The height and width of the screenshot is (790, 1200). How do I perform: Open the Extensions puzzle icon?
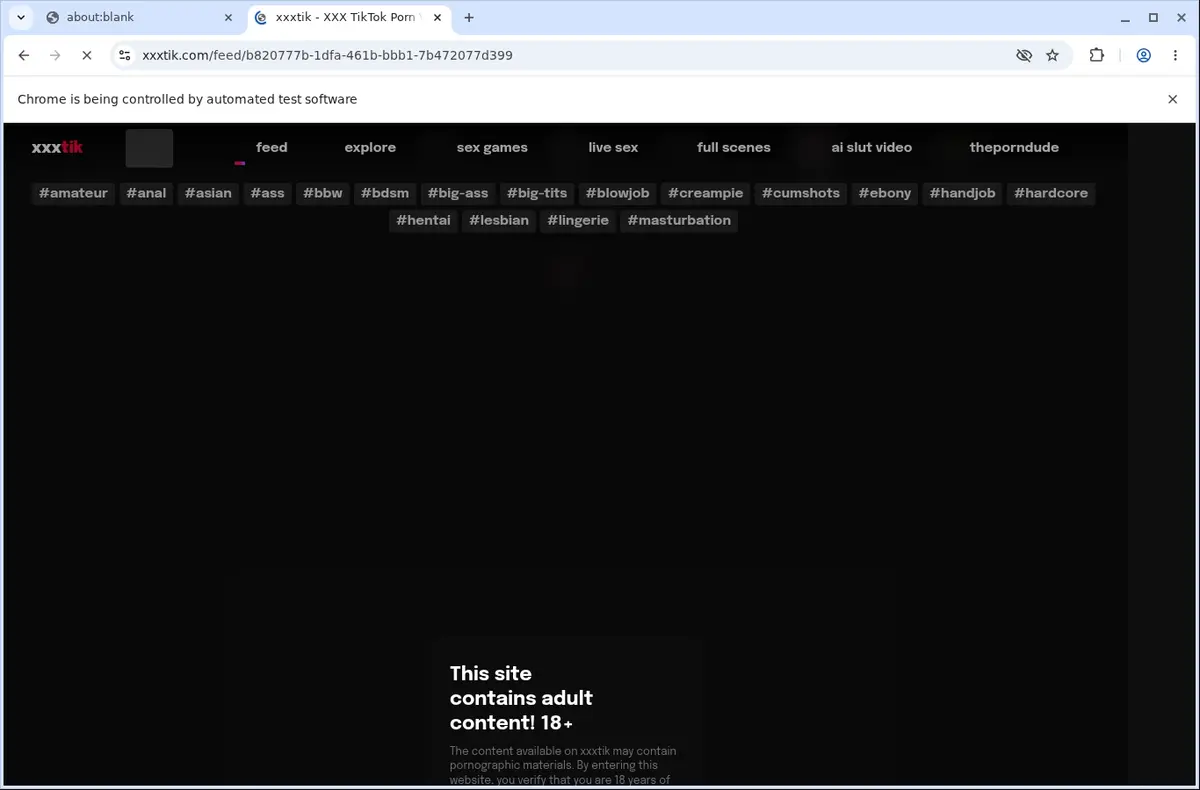(x=1097, y=56)
